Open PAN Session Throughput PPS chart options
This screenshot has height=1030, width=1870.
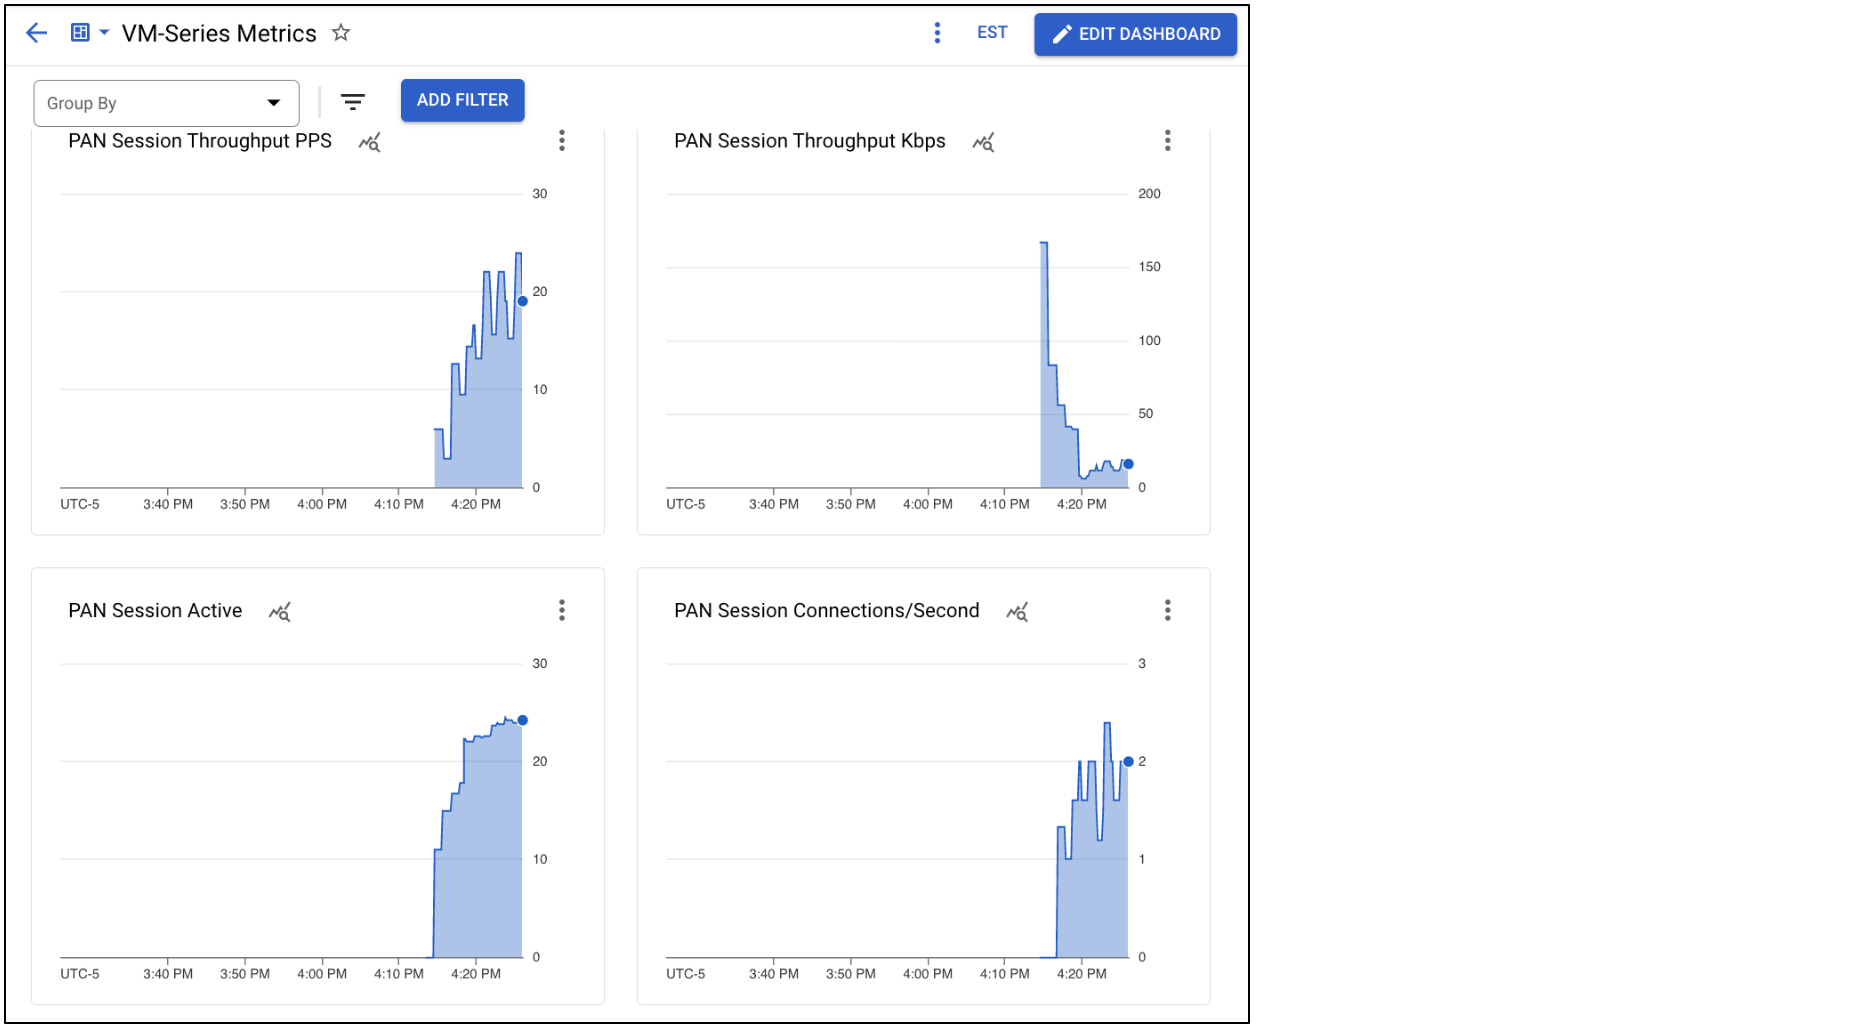562,141
